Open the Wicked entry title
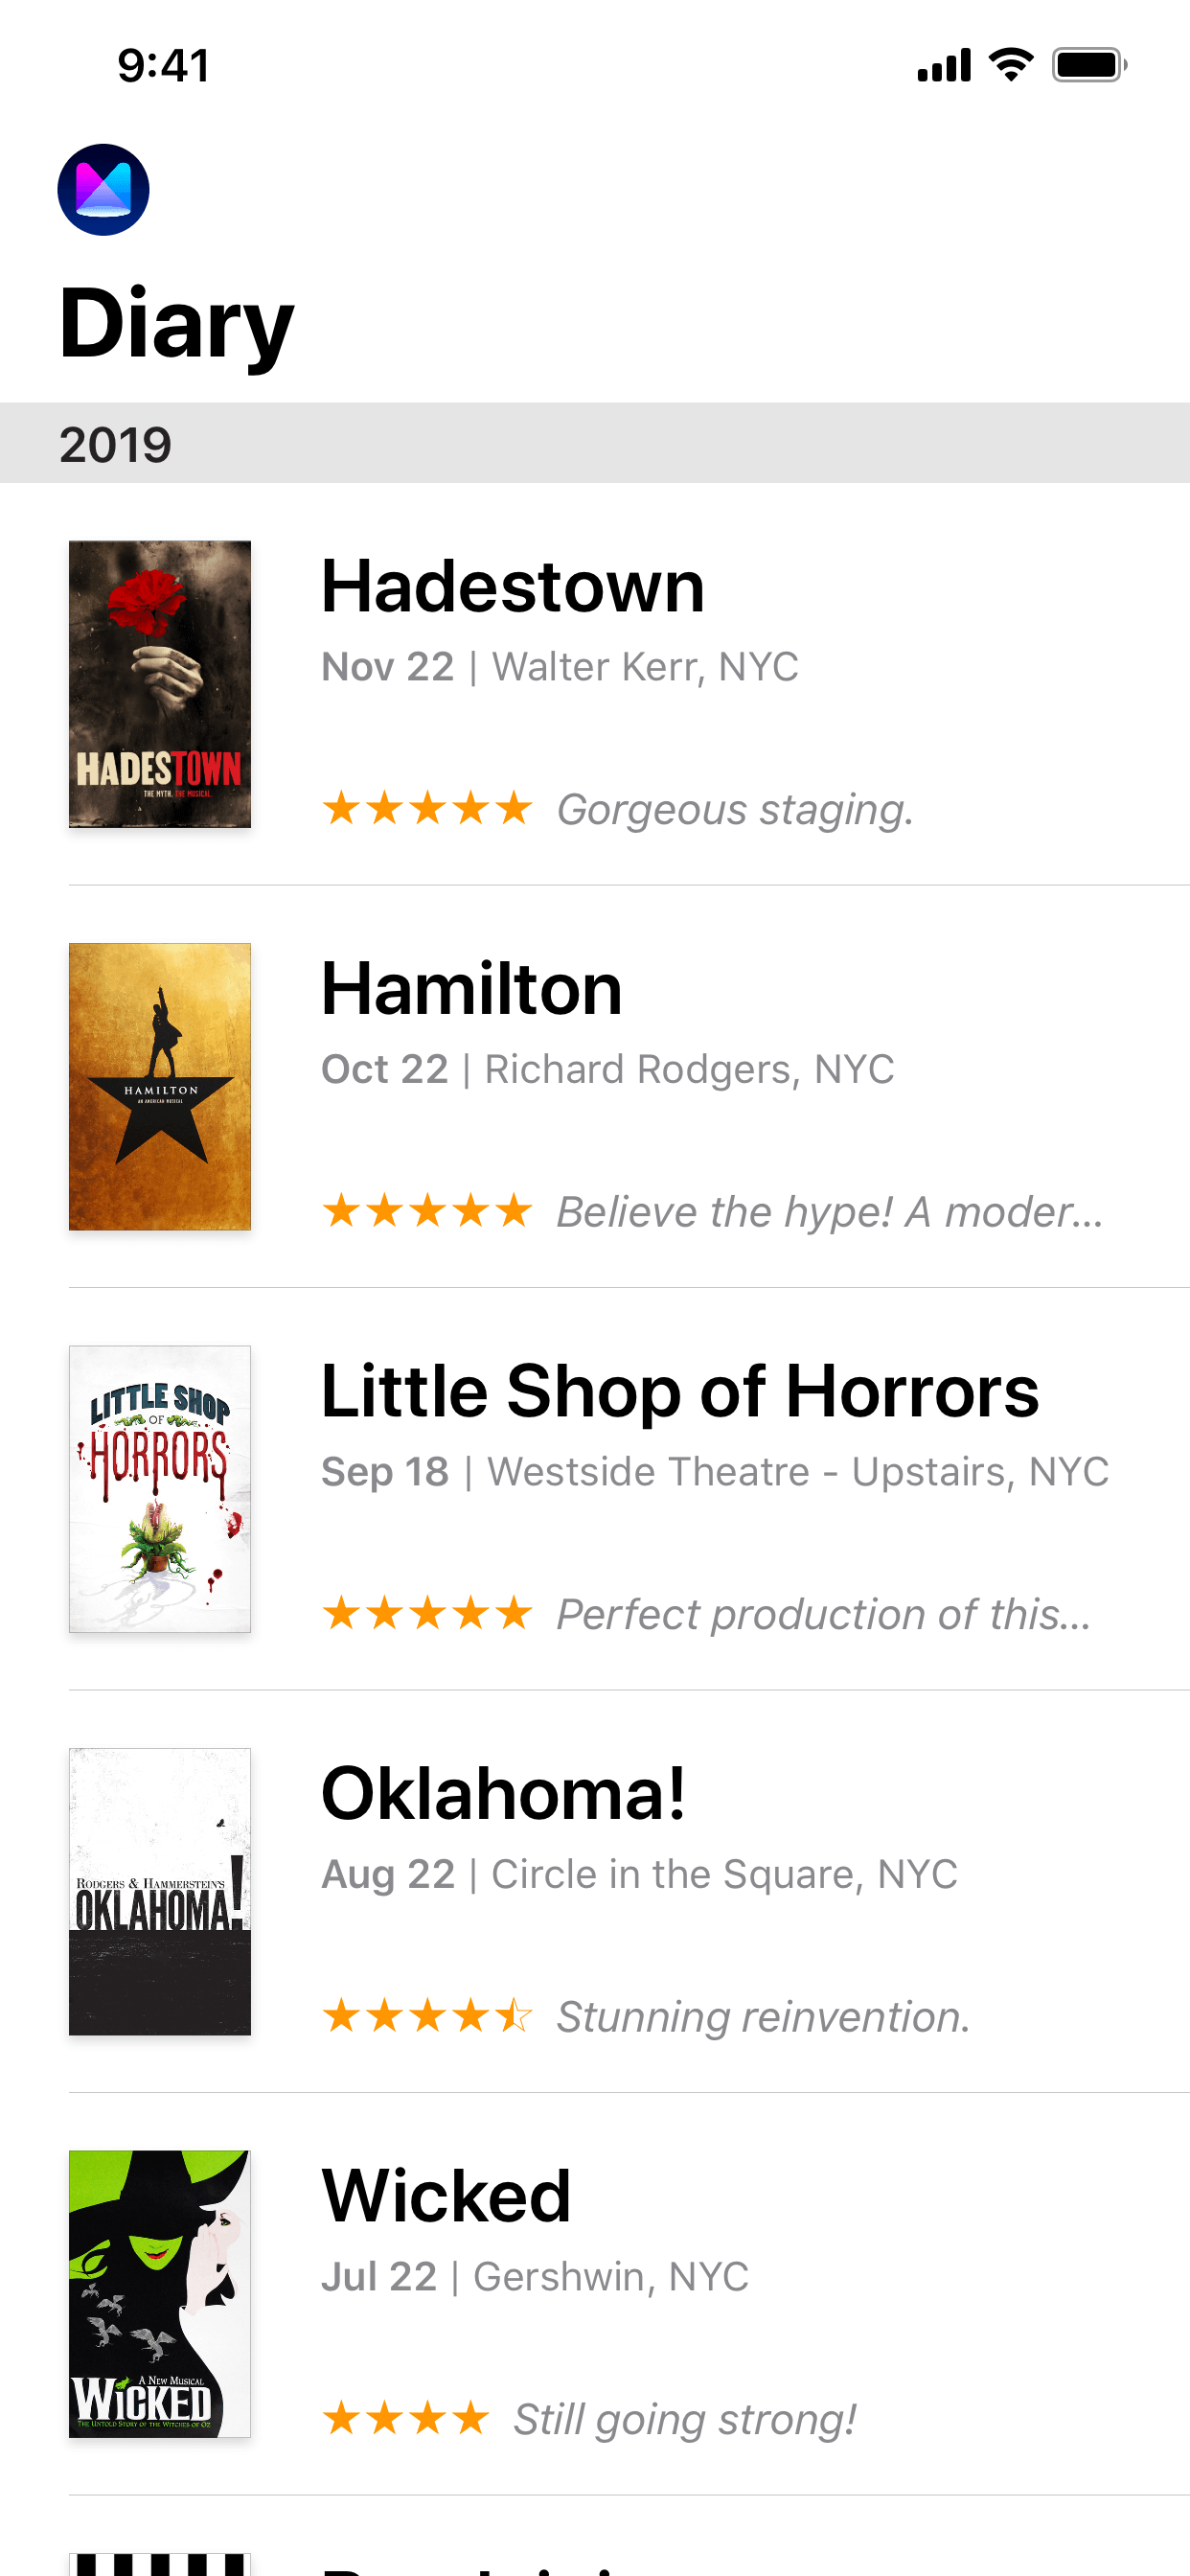Screen dimensions: 1190x2576 [x=446, y=2196]
